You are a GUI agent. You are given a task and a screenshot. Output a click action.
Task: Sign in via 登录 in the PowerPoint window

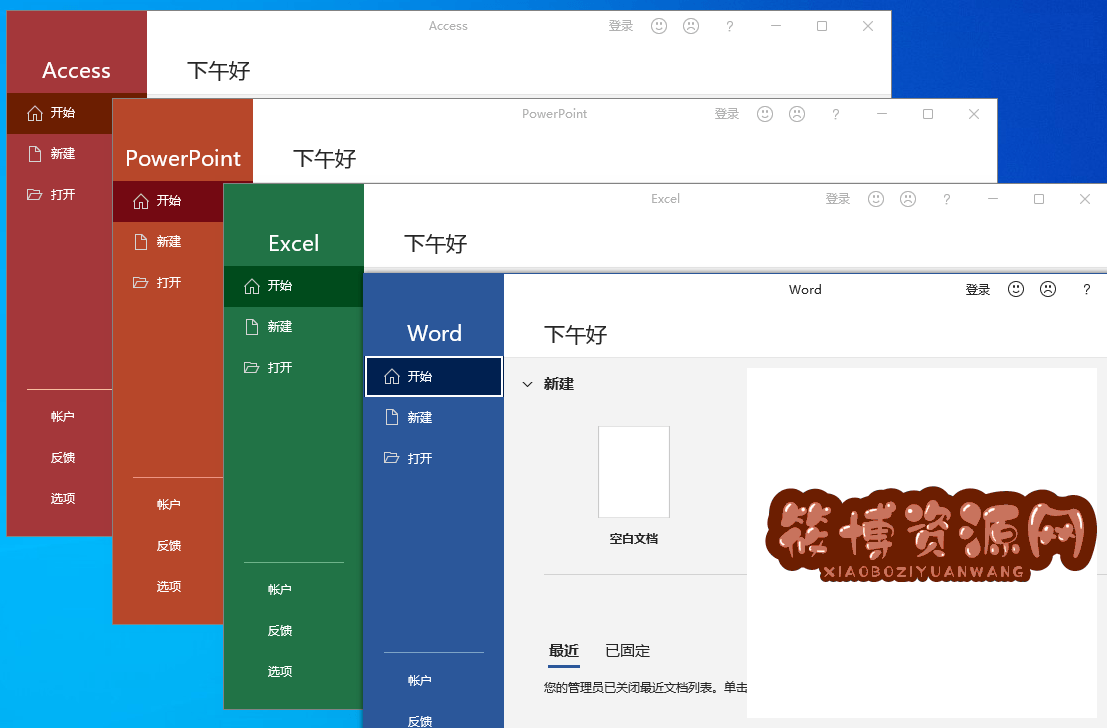pyautogui.click(x=726, y=114)
